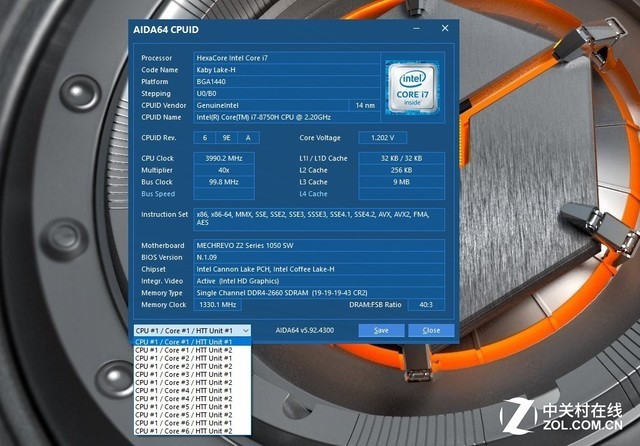This screenshot has width=640, height=446.
Task: Minimize the AIDA64 CPUID window
Action: 416,28
